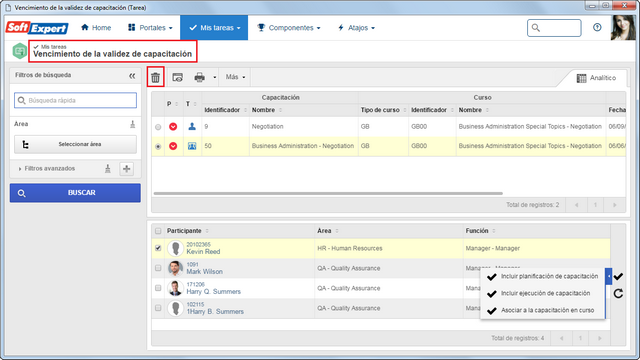Clear advanced filters broom icon

(108, 169)
